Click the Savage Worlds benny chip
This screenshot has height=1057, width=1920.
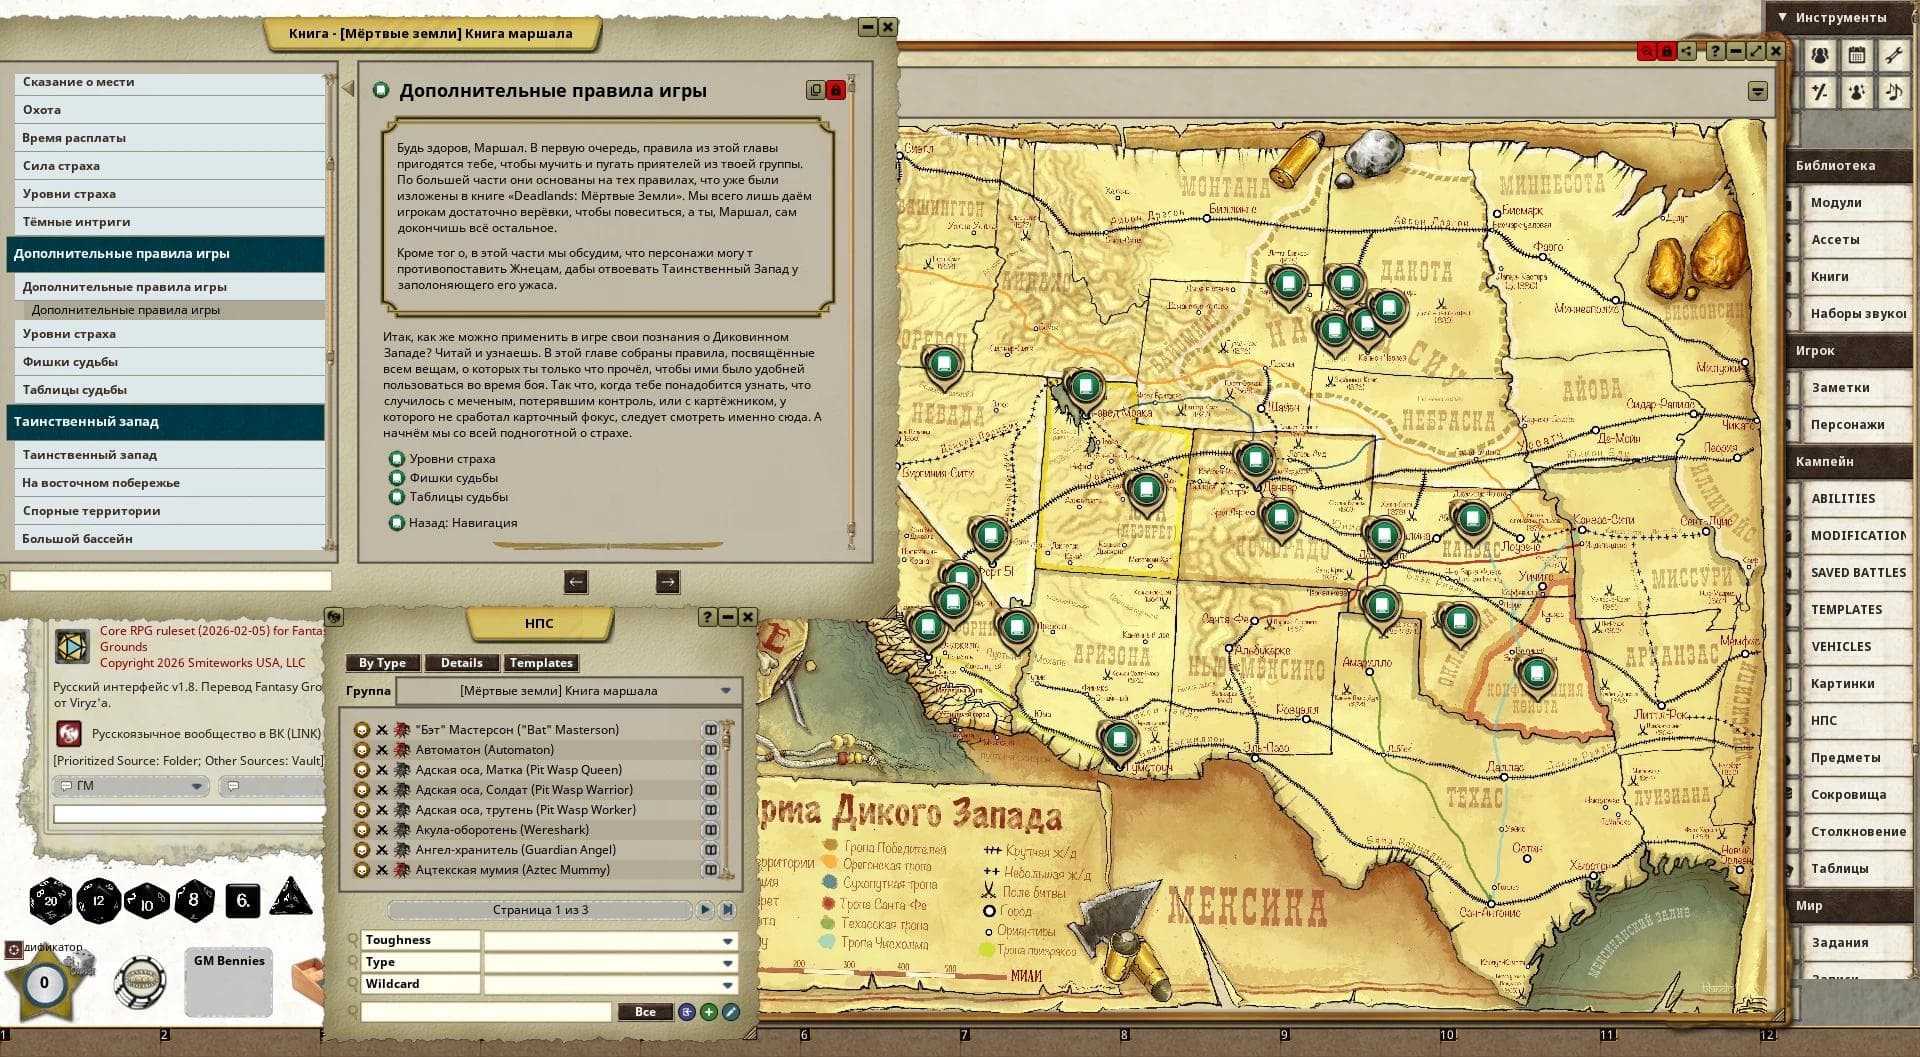pos(140,982)
